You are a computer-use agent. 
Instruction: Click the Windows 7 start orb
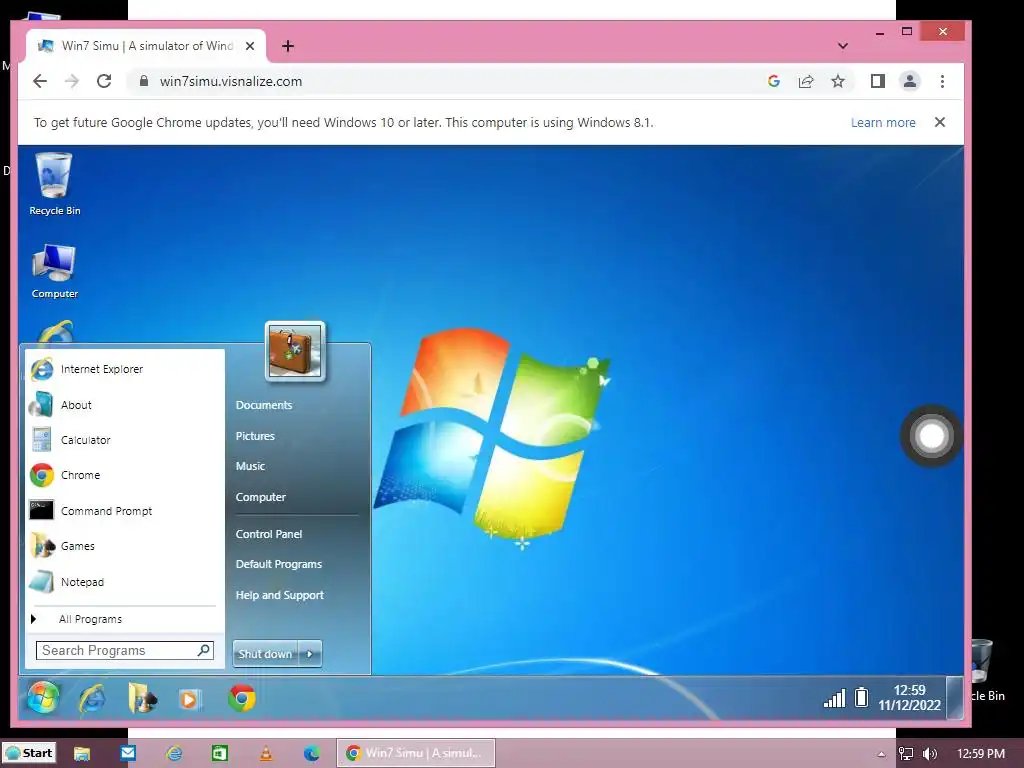pos(43,697)
